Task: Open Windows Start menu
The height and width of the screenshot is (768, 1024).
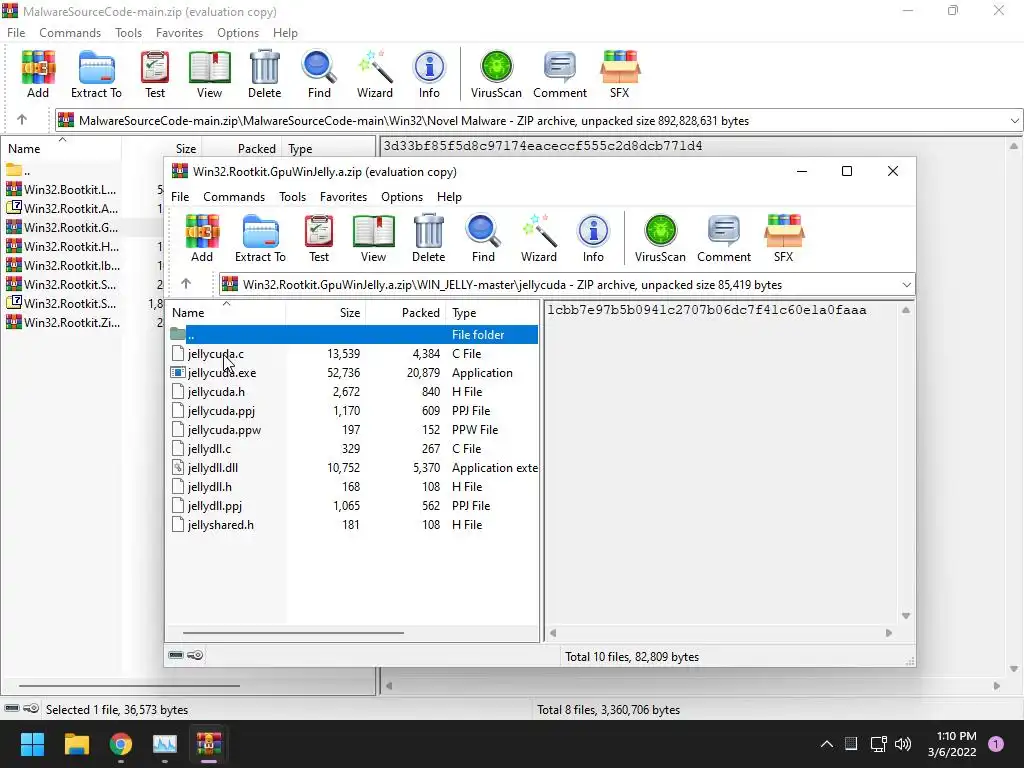Action: click(x=32, y=744)
